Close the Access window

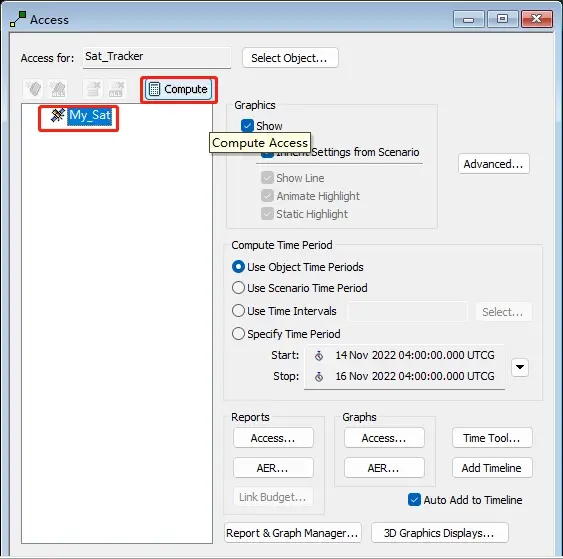(x=537, y=19)
